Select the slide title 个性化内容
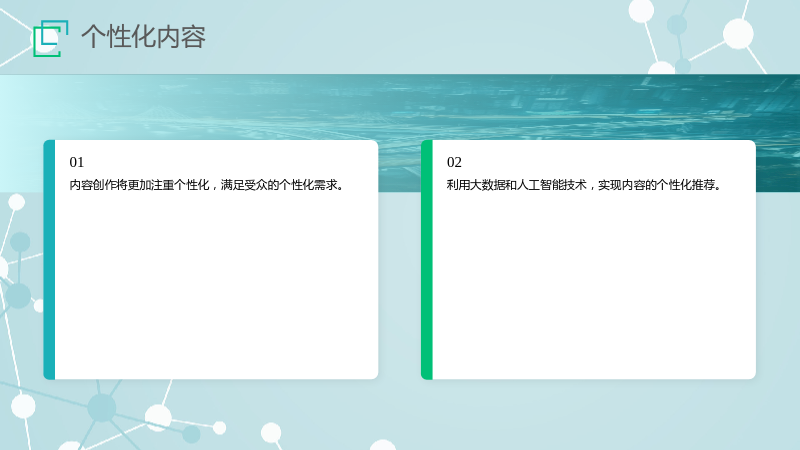This screenshot has height=450, width=800. tap(143, 37)
